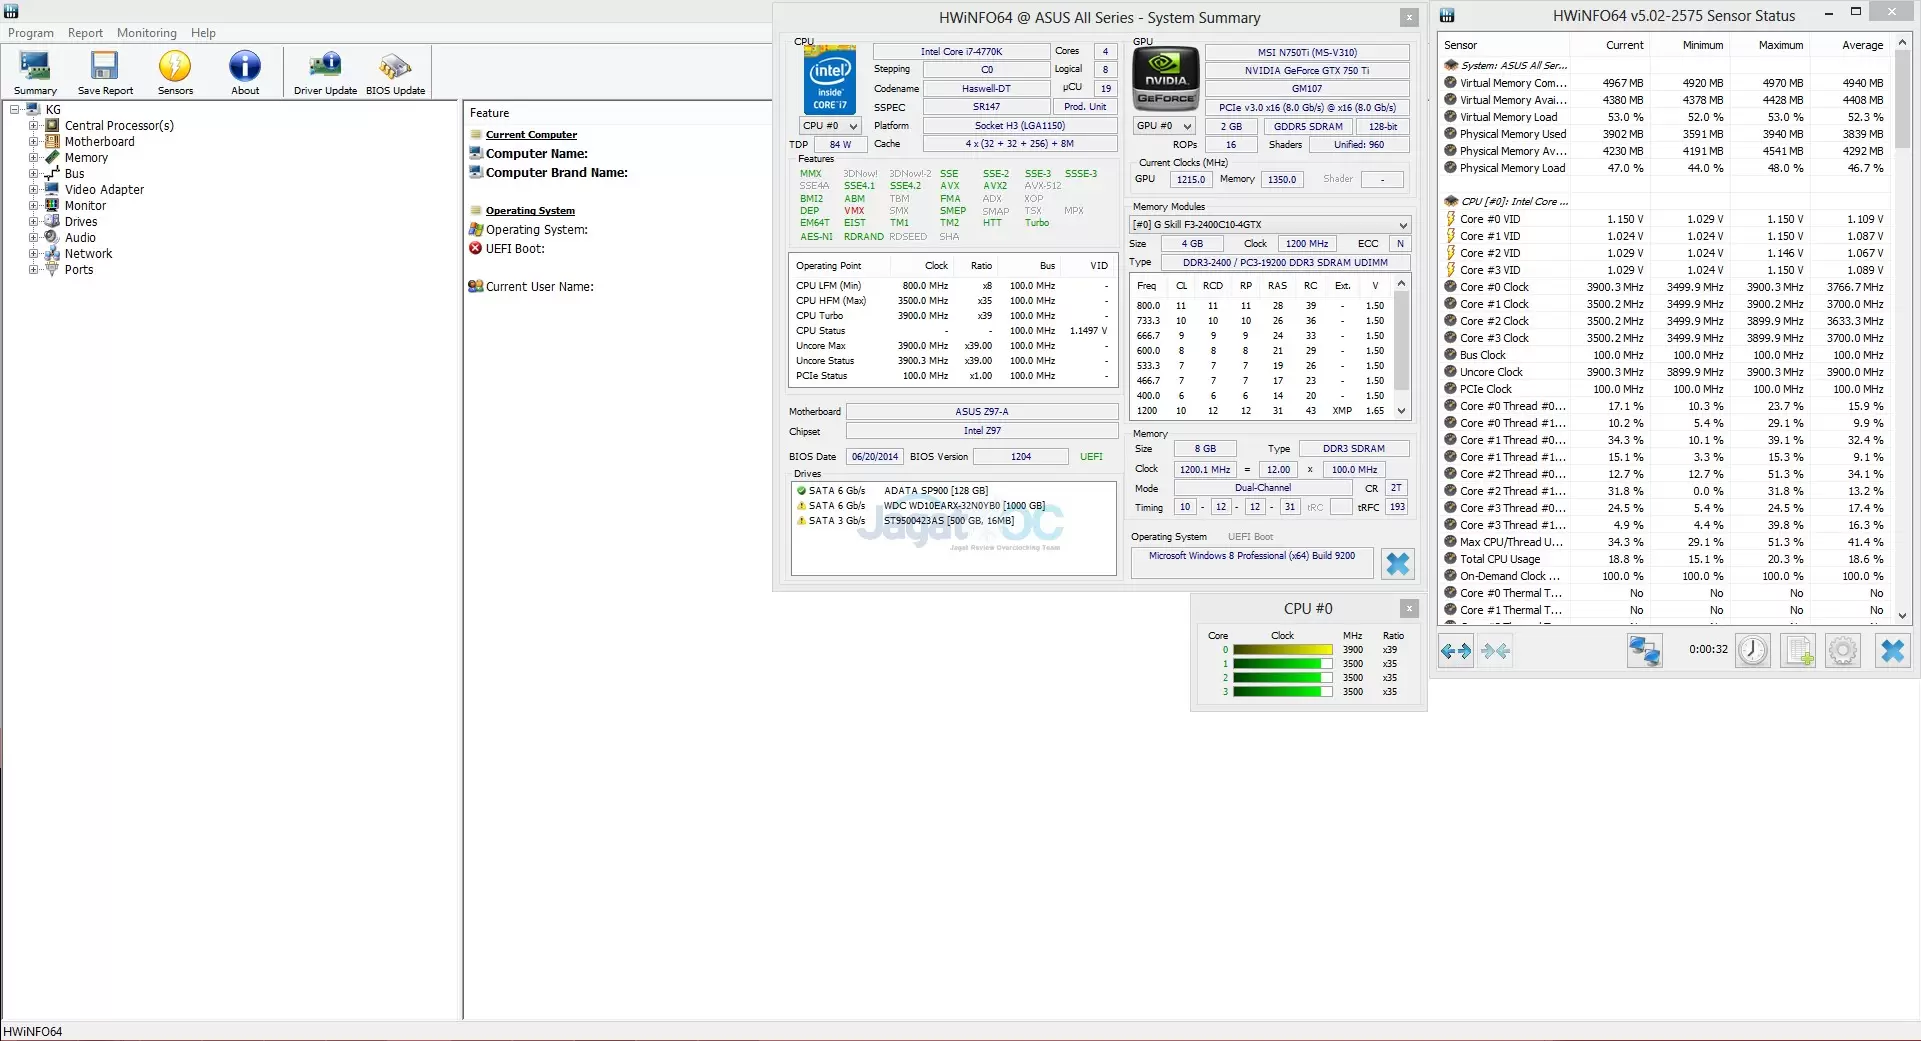Click the Current Computer heading link
This screenshot has height=1041, width=1921.
coord(531,135)
